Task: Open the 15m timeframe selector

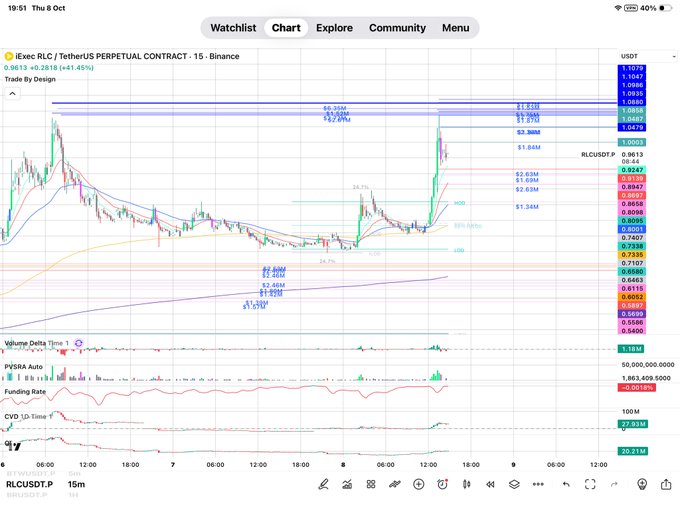Action: pyautogui.click(x=76, y=484)
